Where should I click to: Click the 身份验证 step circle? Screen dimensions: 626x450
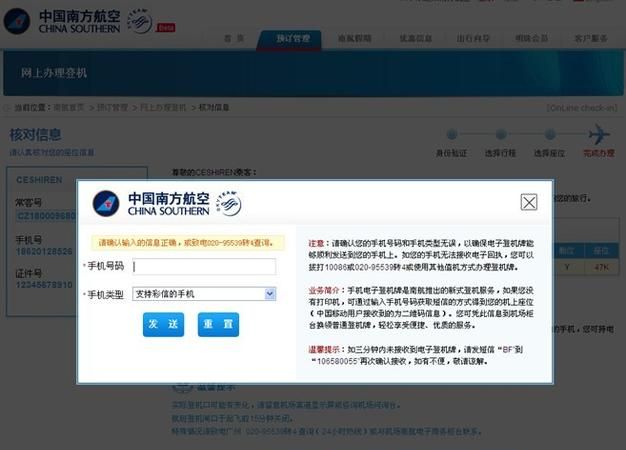[x=451, y=134]
